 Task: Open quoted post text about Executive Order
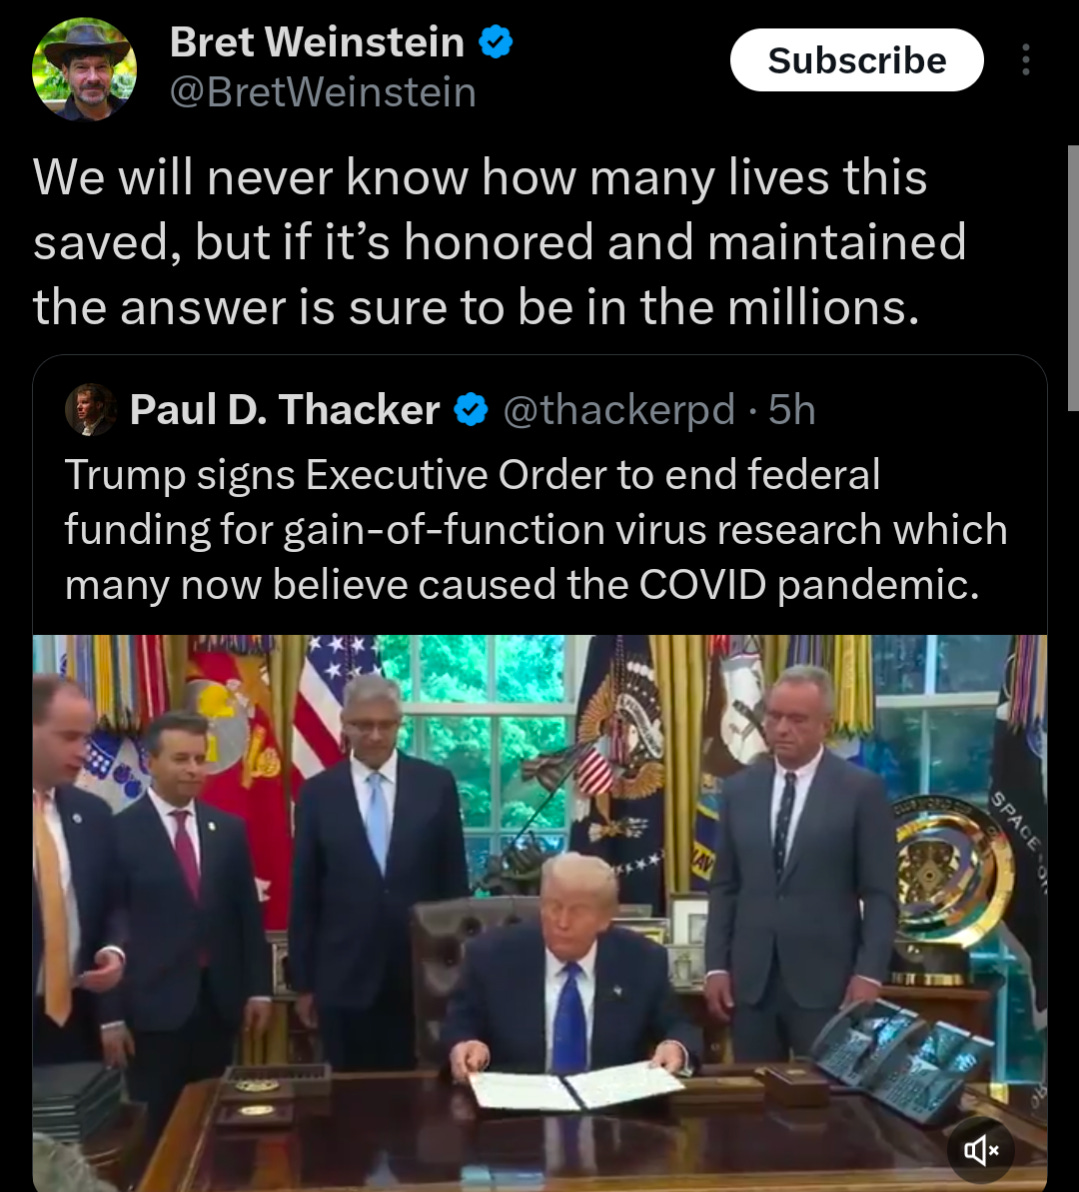pos(536,530)
